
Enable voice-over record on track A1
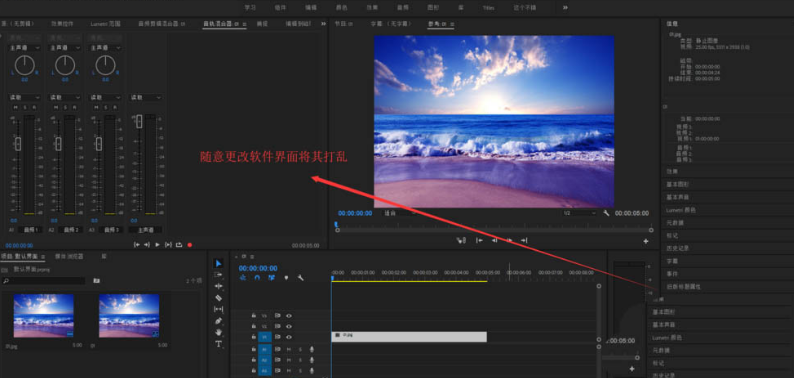[312, 349]
